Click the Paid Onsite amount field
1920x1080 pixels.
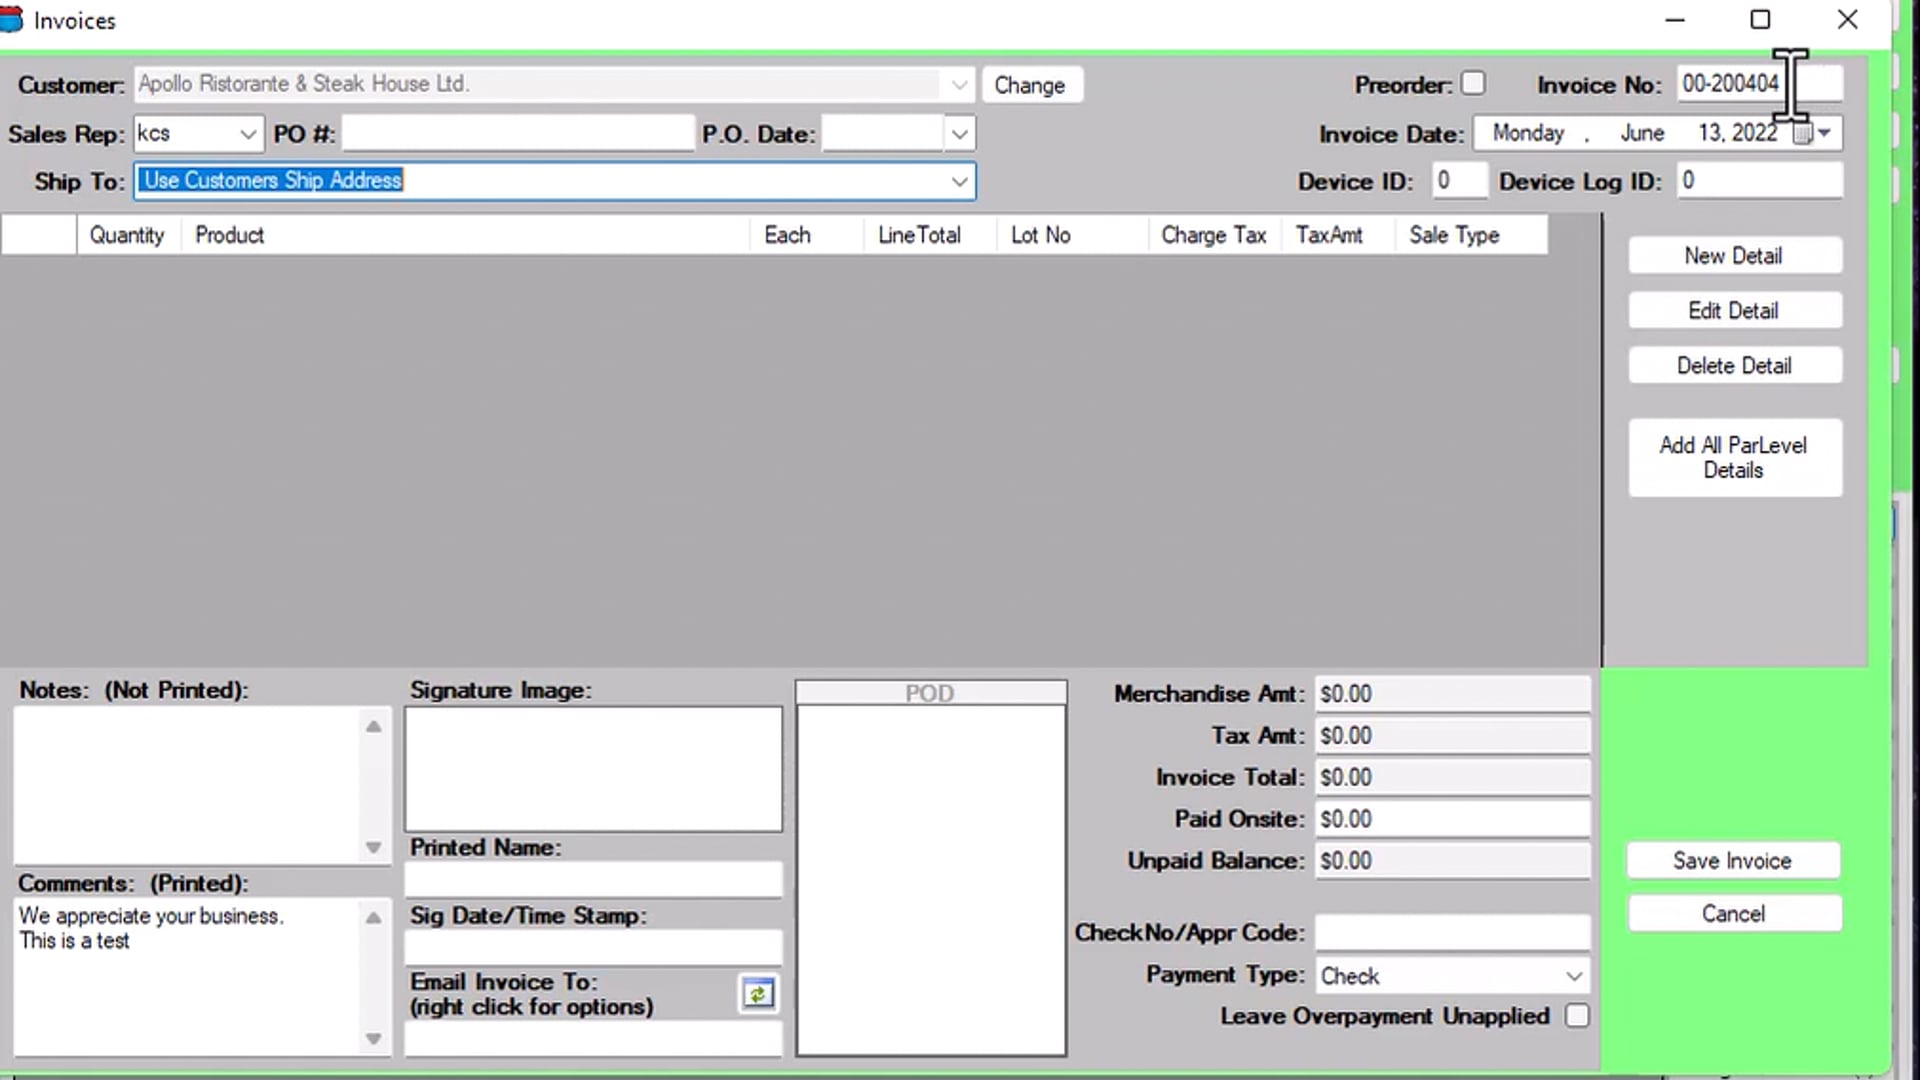1452,819
